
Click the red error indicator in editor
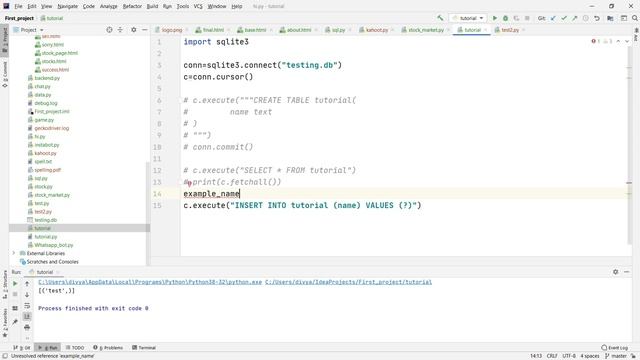pos(596,41)
